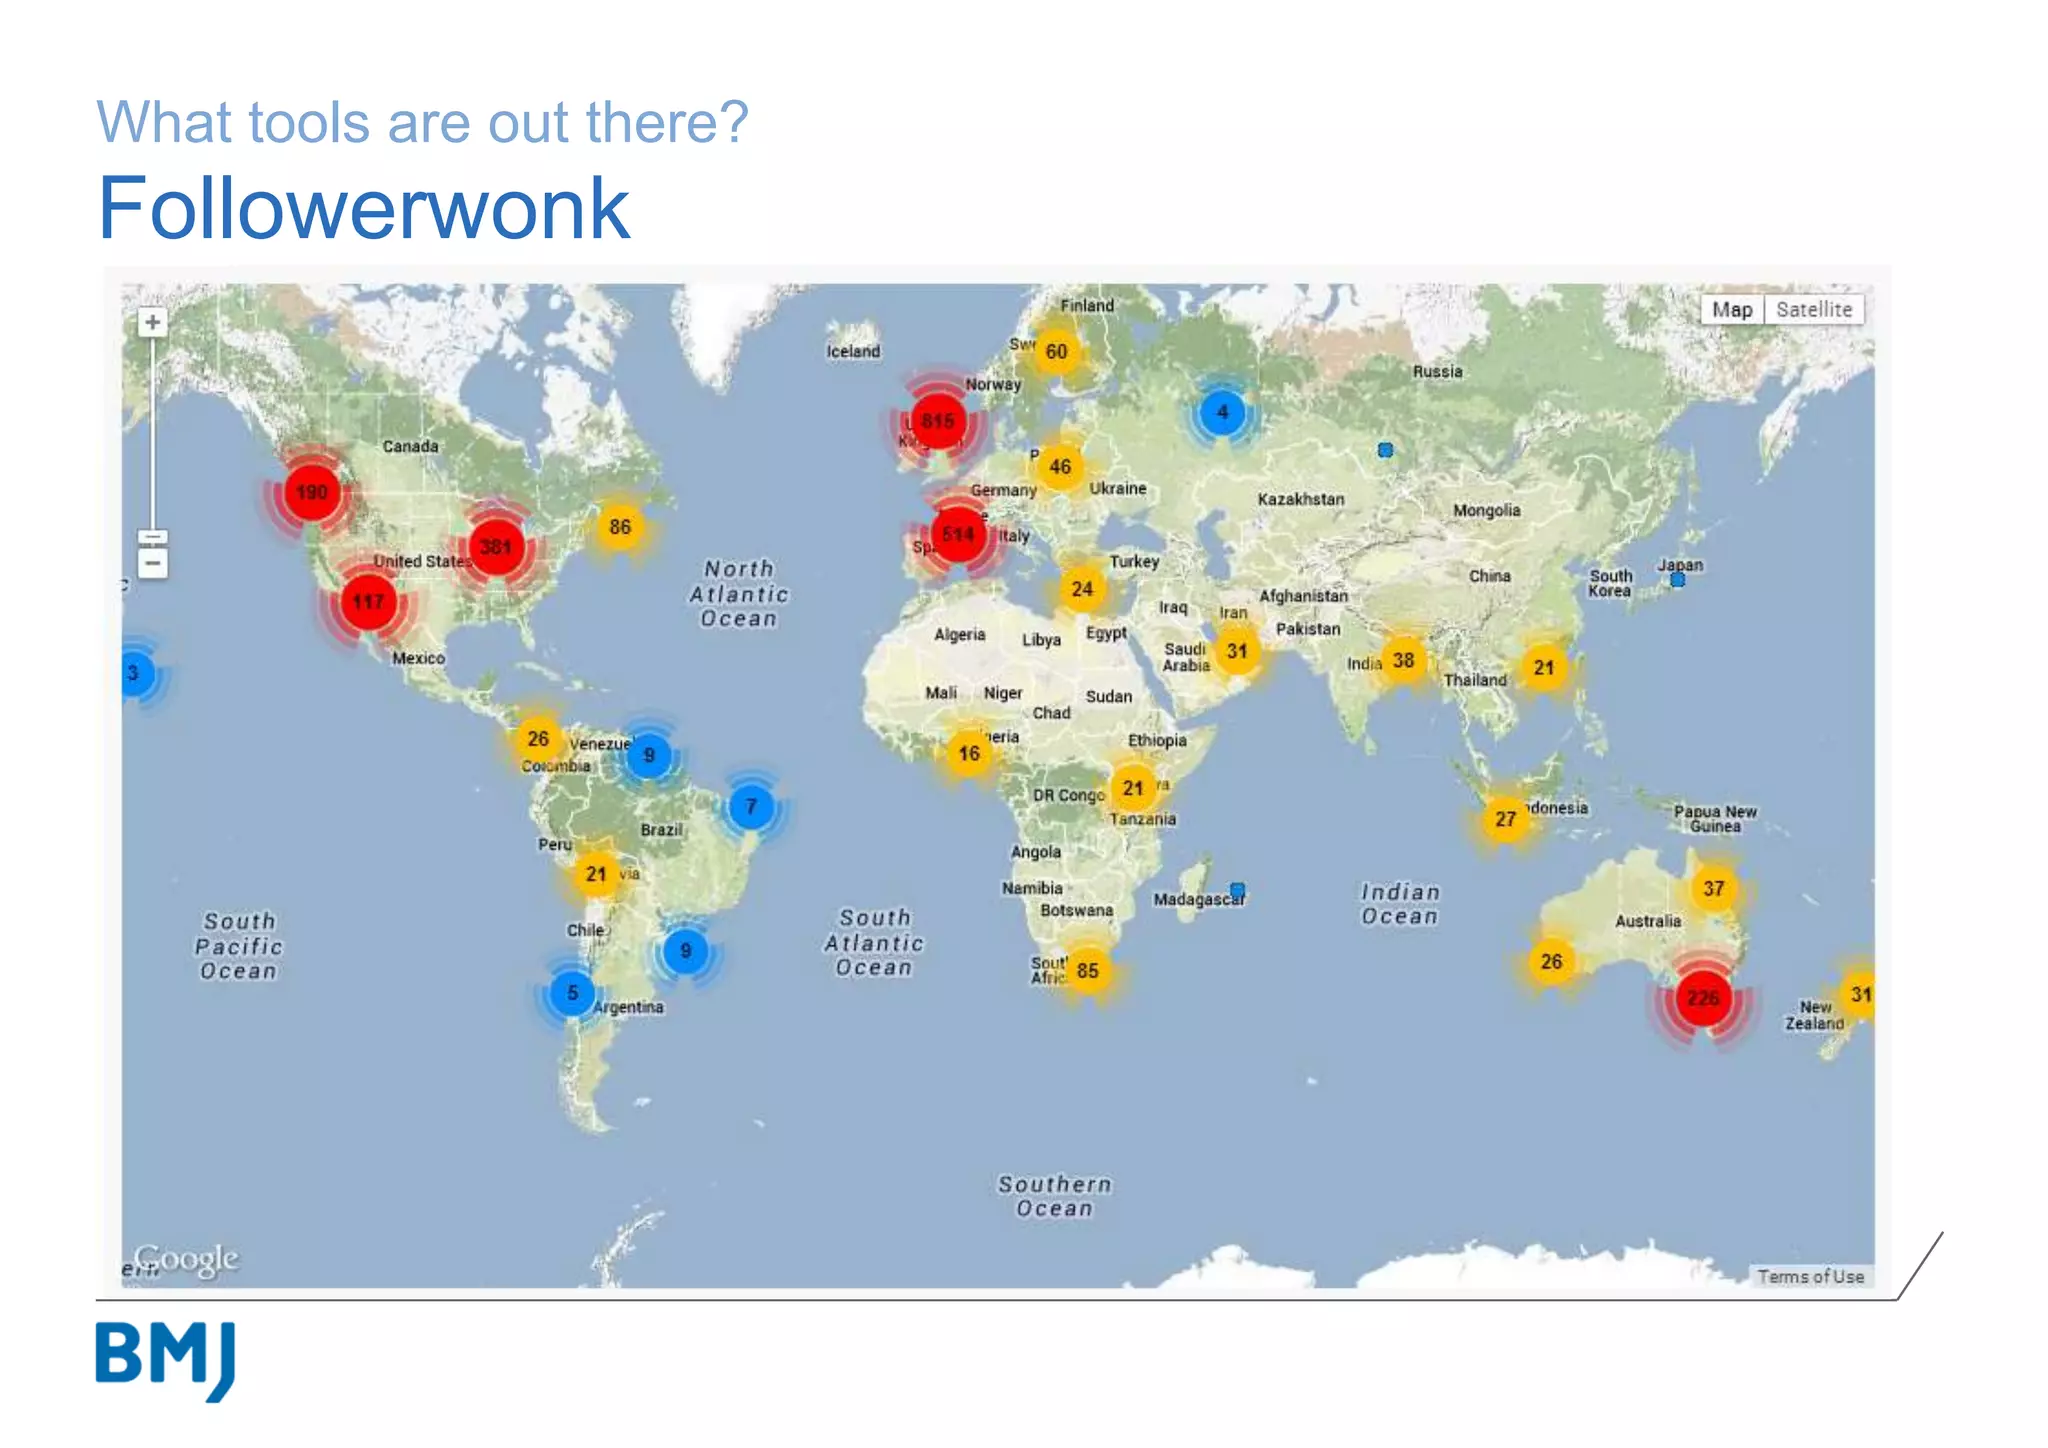Click the Papua New Guinea label
The height and width of the screenshot is (1448, 2048).
click(x=1715, y=819)
